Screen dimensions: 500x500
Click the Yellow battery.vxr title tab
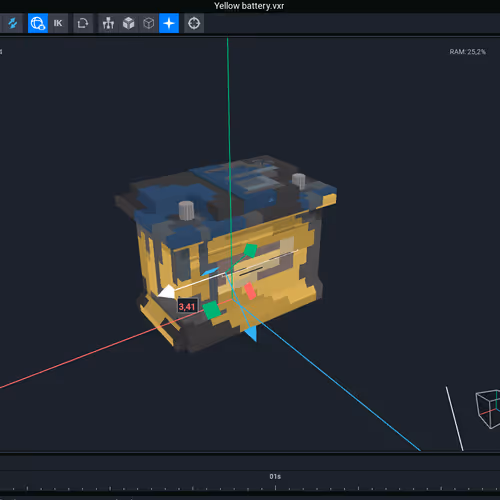click(x=249, y=6)
